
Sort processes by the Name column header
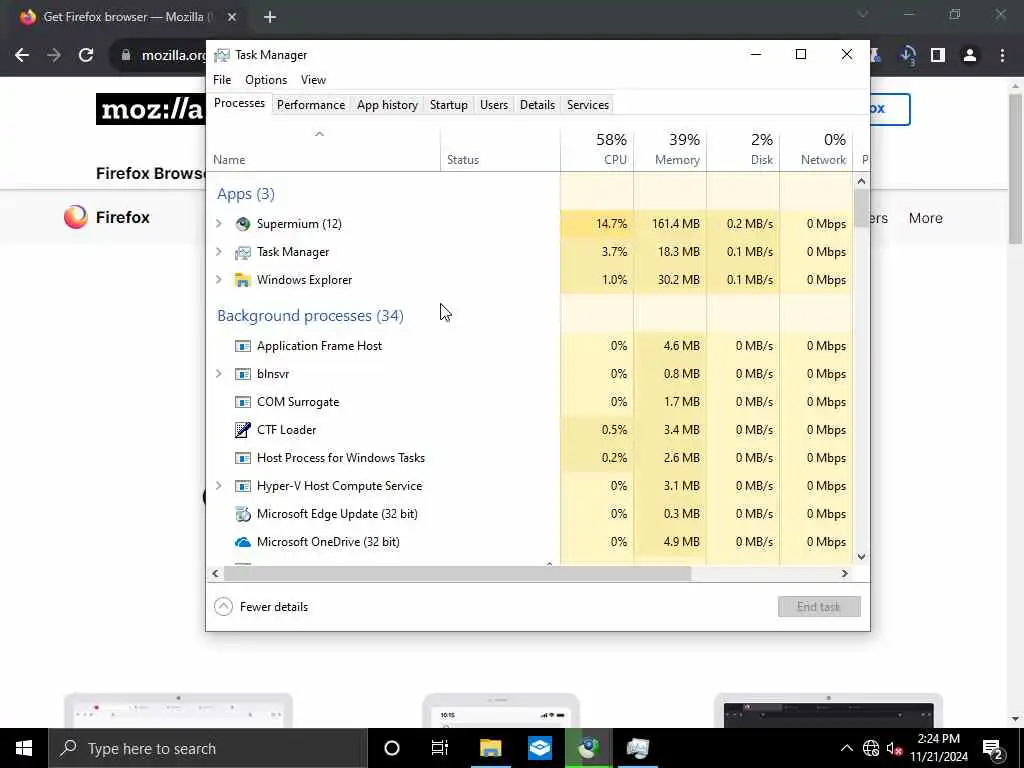pyautogui.click(x=323, y=150)
